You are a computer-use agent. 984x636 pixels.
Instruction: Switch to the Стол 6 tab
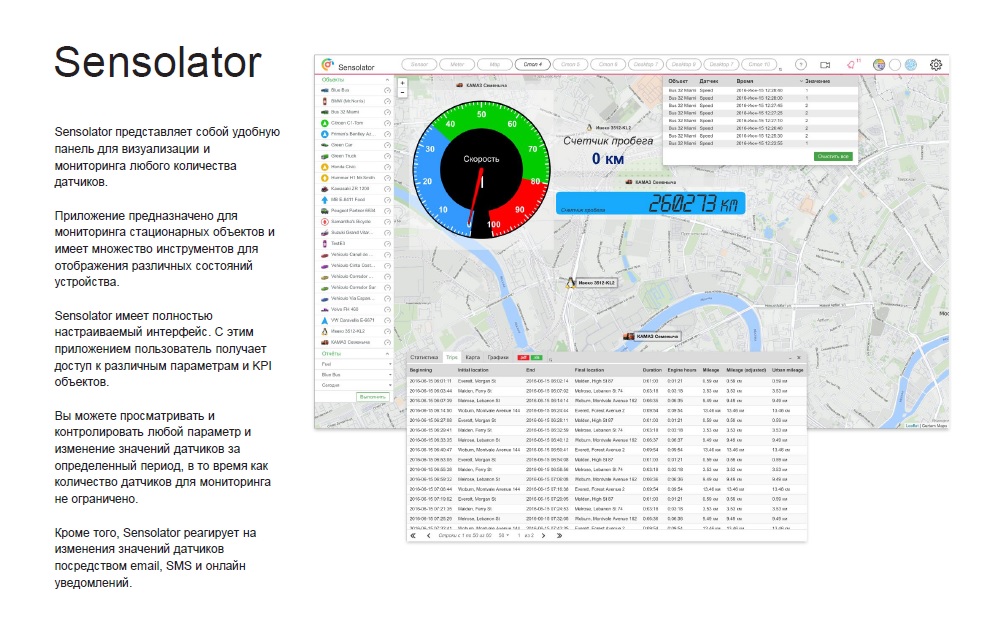click(x=607, y=65)
